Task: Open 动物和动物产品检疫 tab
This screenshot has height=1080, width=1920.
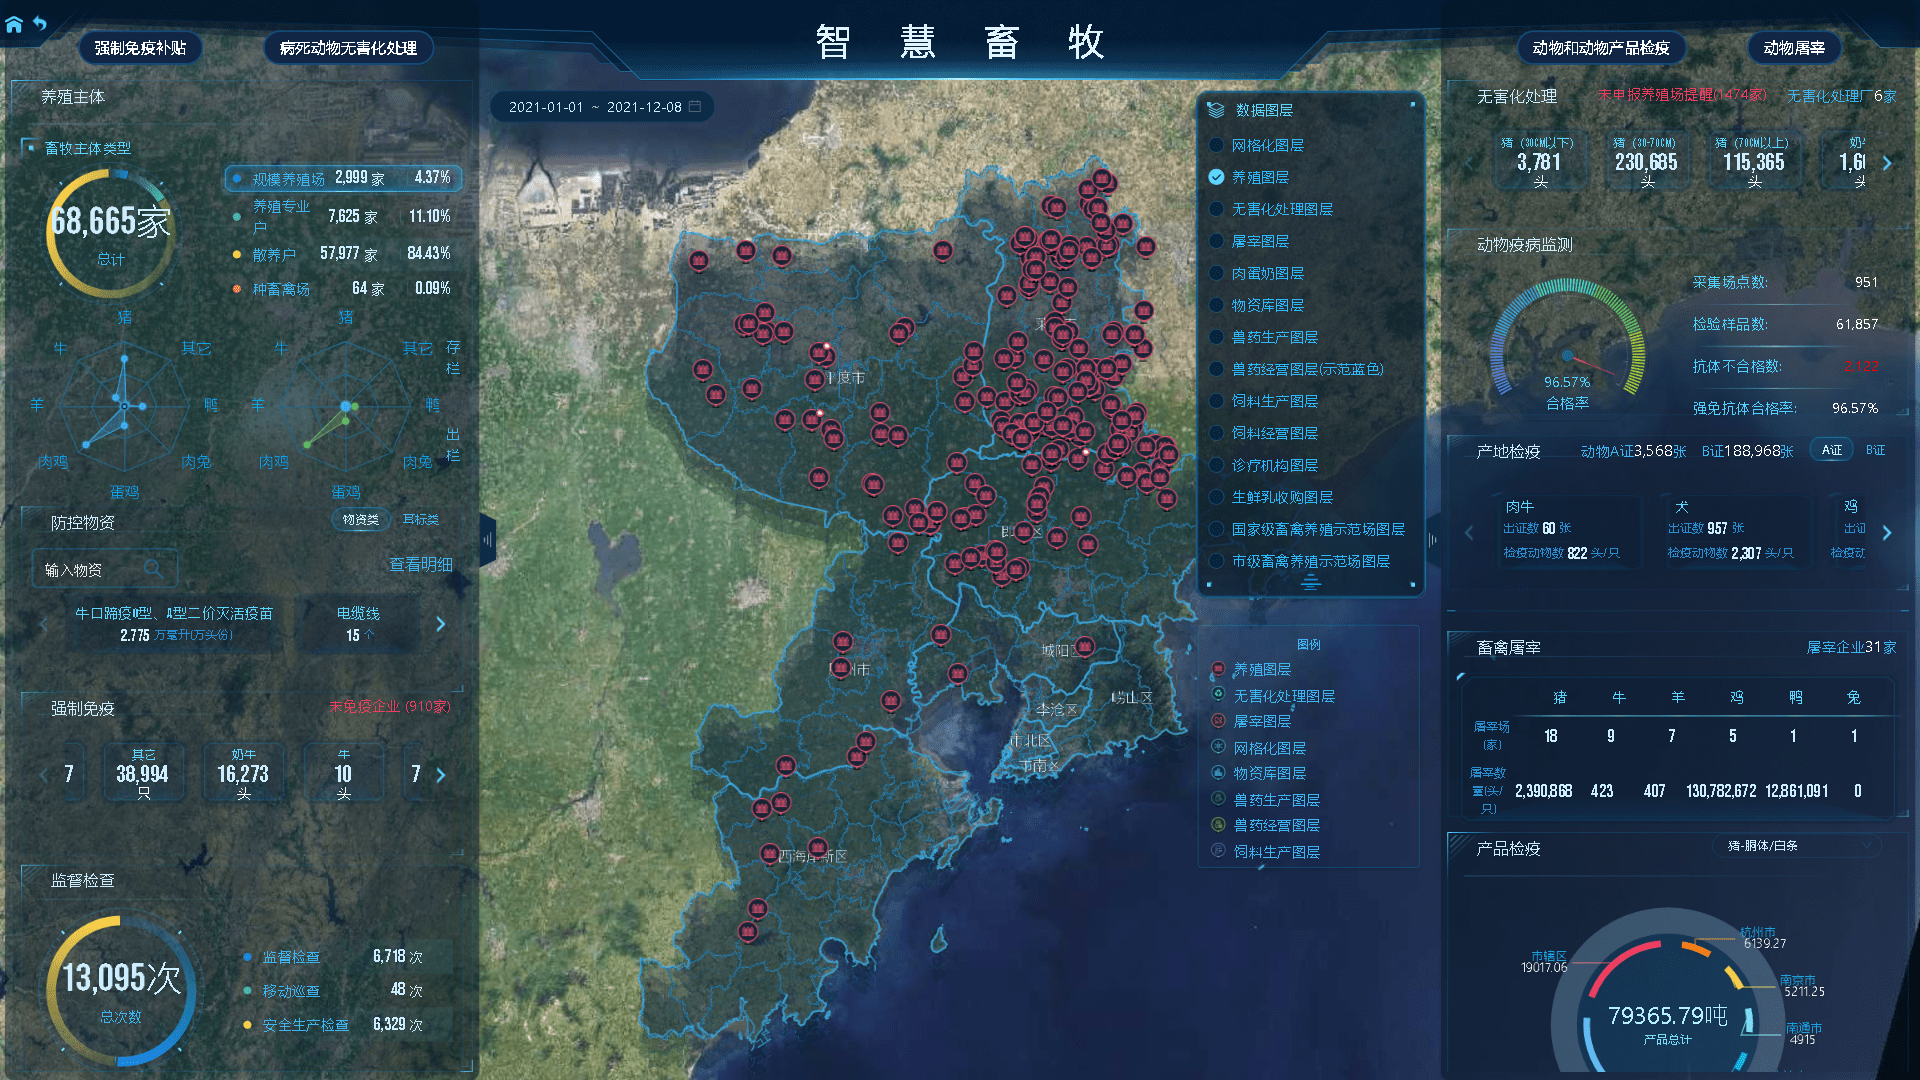Action: tap(1601, 48)
